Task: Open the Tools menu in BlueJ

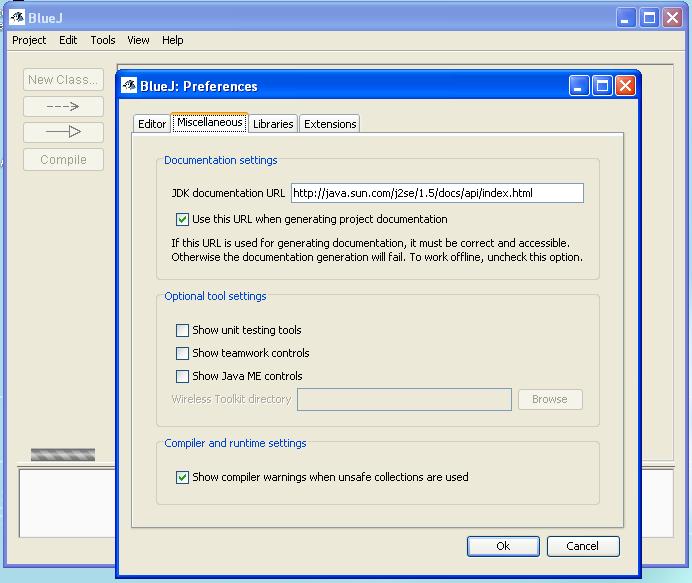Action: coord(103,40)
